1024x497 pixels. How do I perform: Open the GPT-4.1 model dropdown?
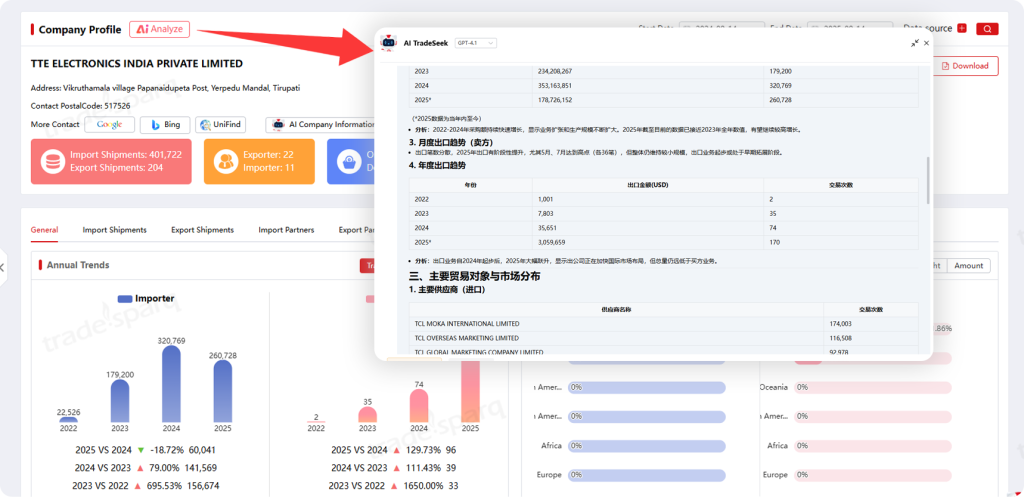point(475,43)
